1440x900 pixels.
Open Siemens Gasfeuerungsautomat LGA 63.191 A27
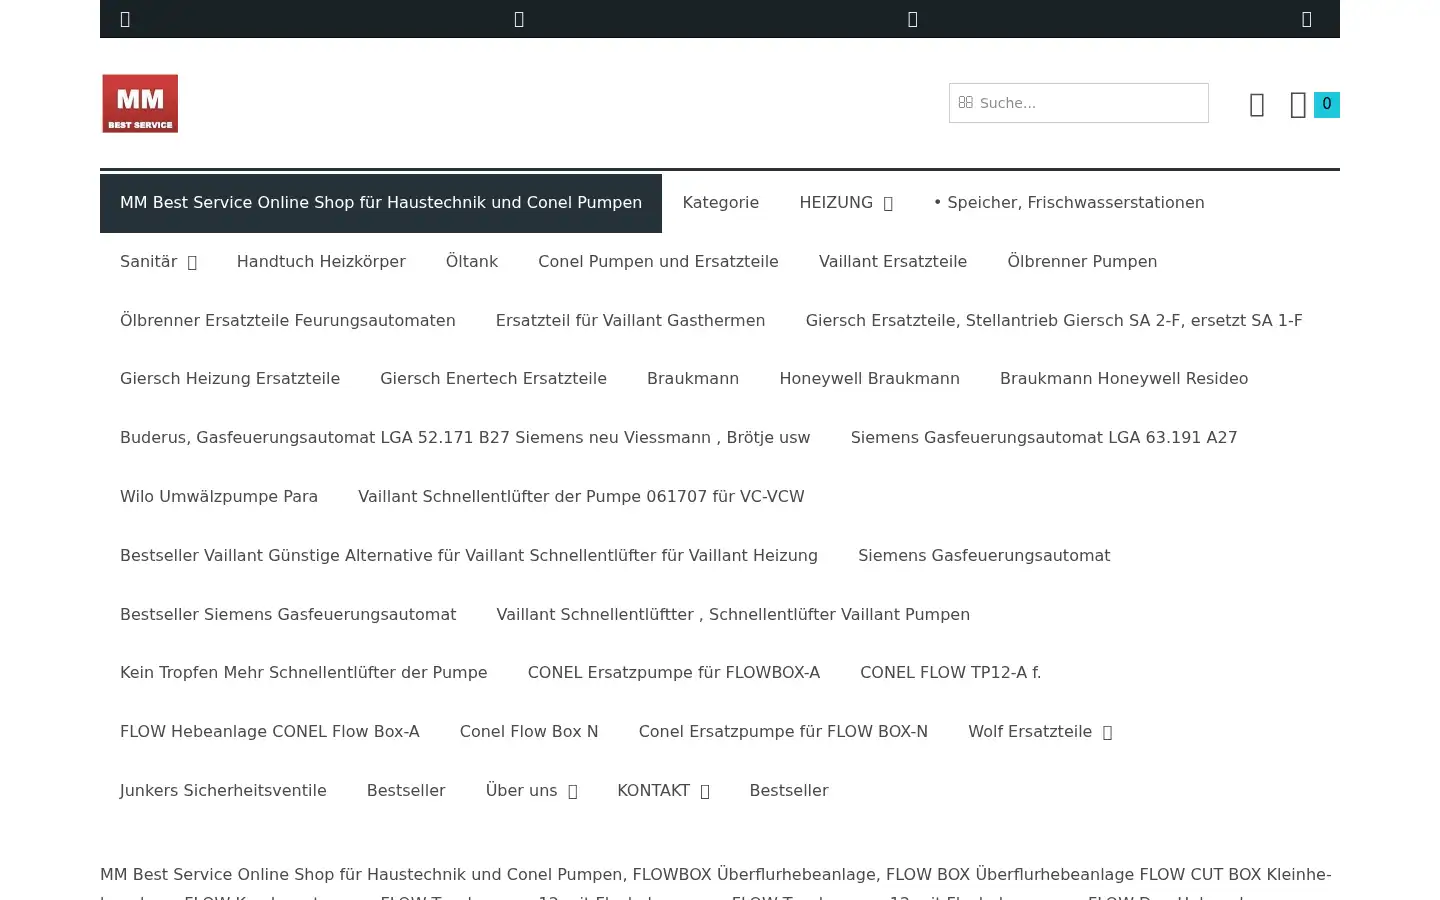click(1044, 438)
